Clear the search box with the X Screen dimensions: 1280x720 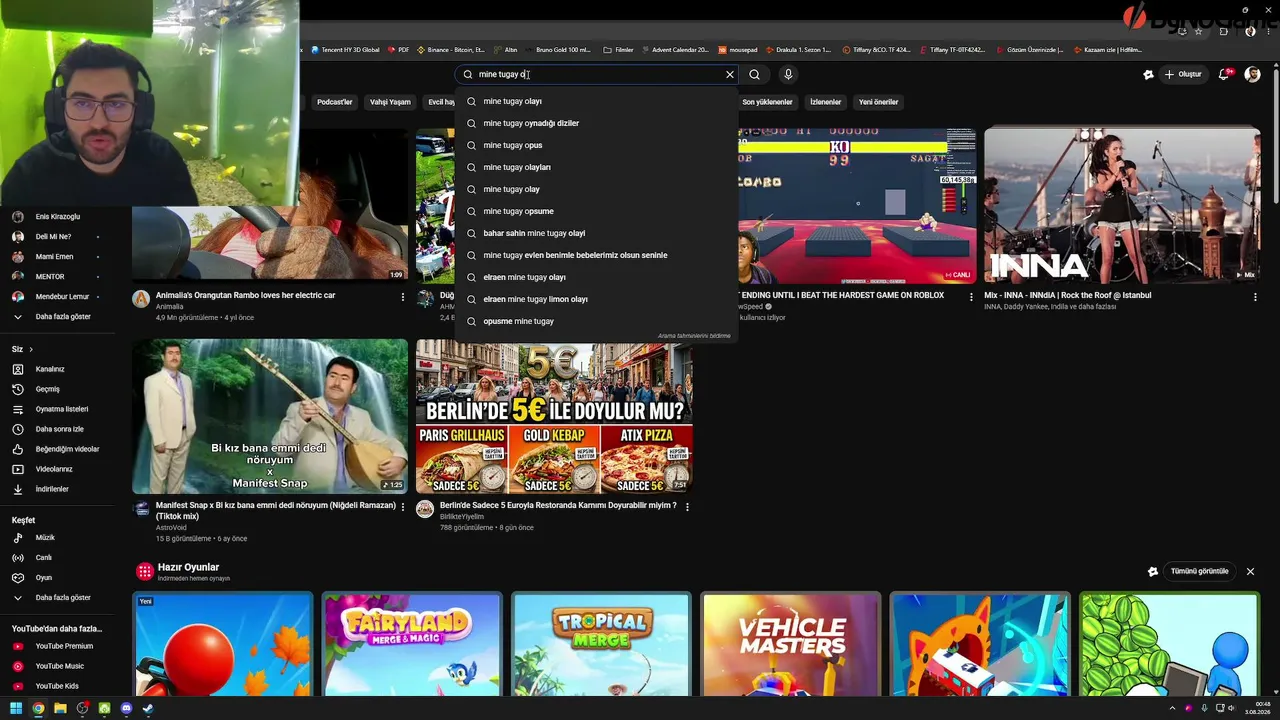(x=730, y=74)
